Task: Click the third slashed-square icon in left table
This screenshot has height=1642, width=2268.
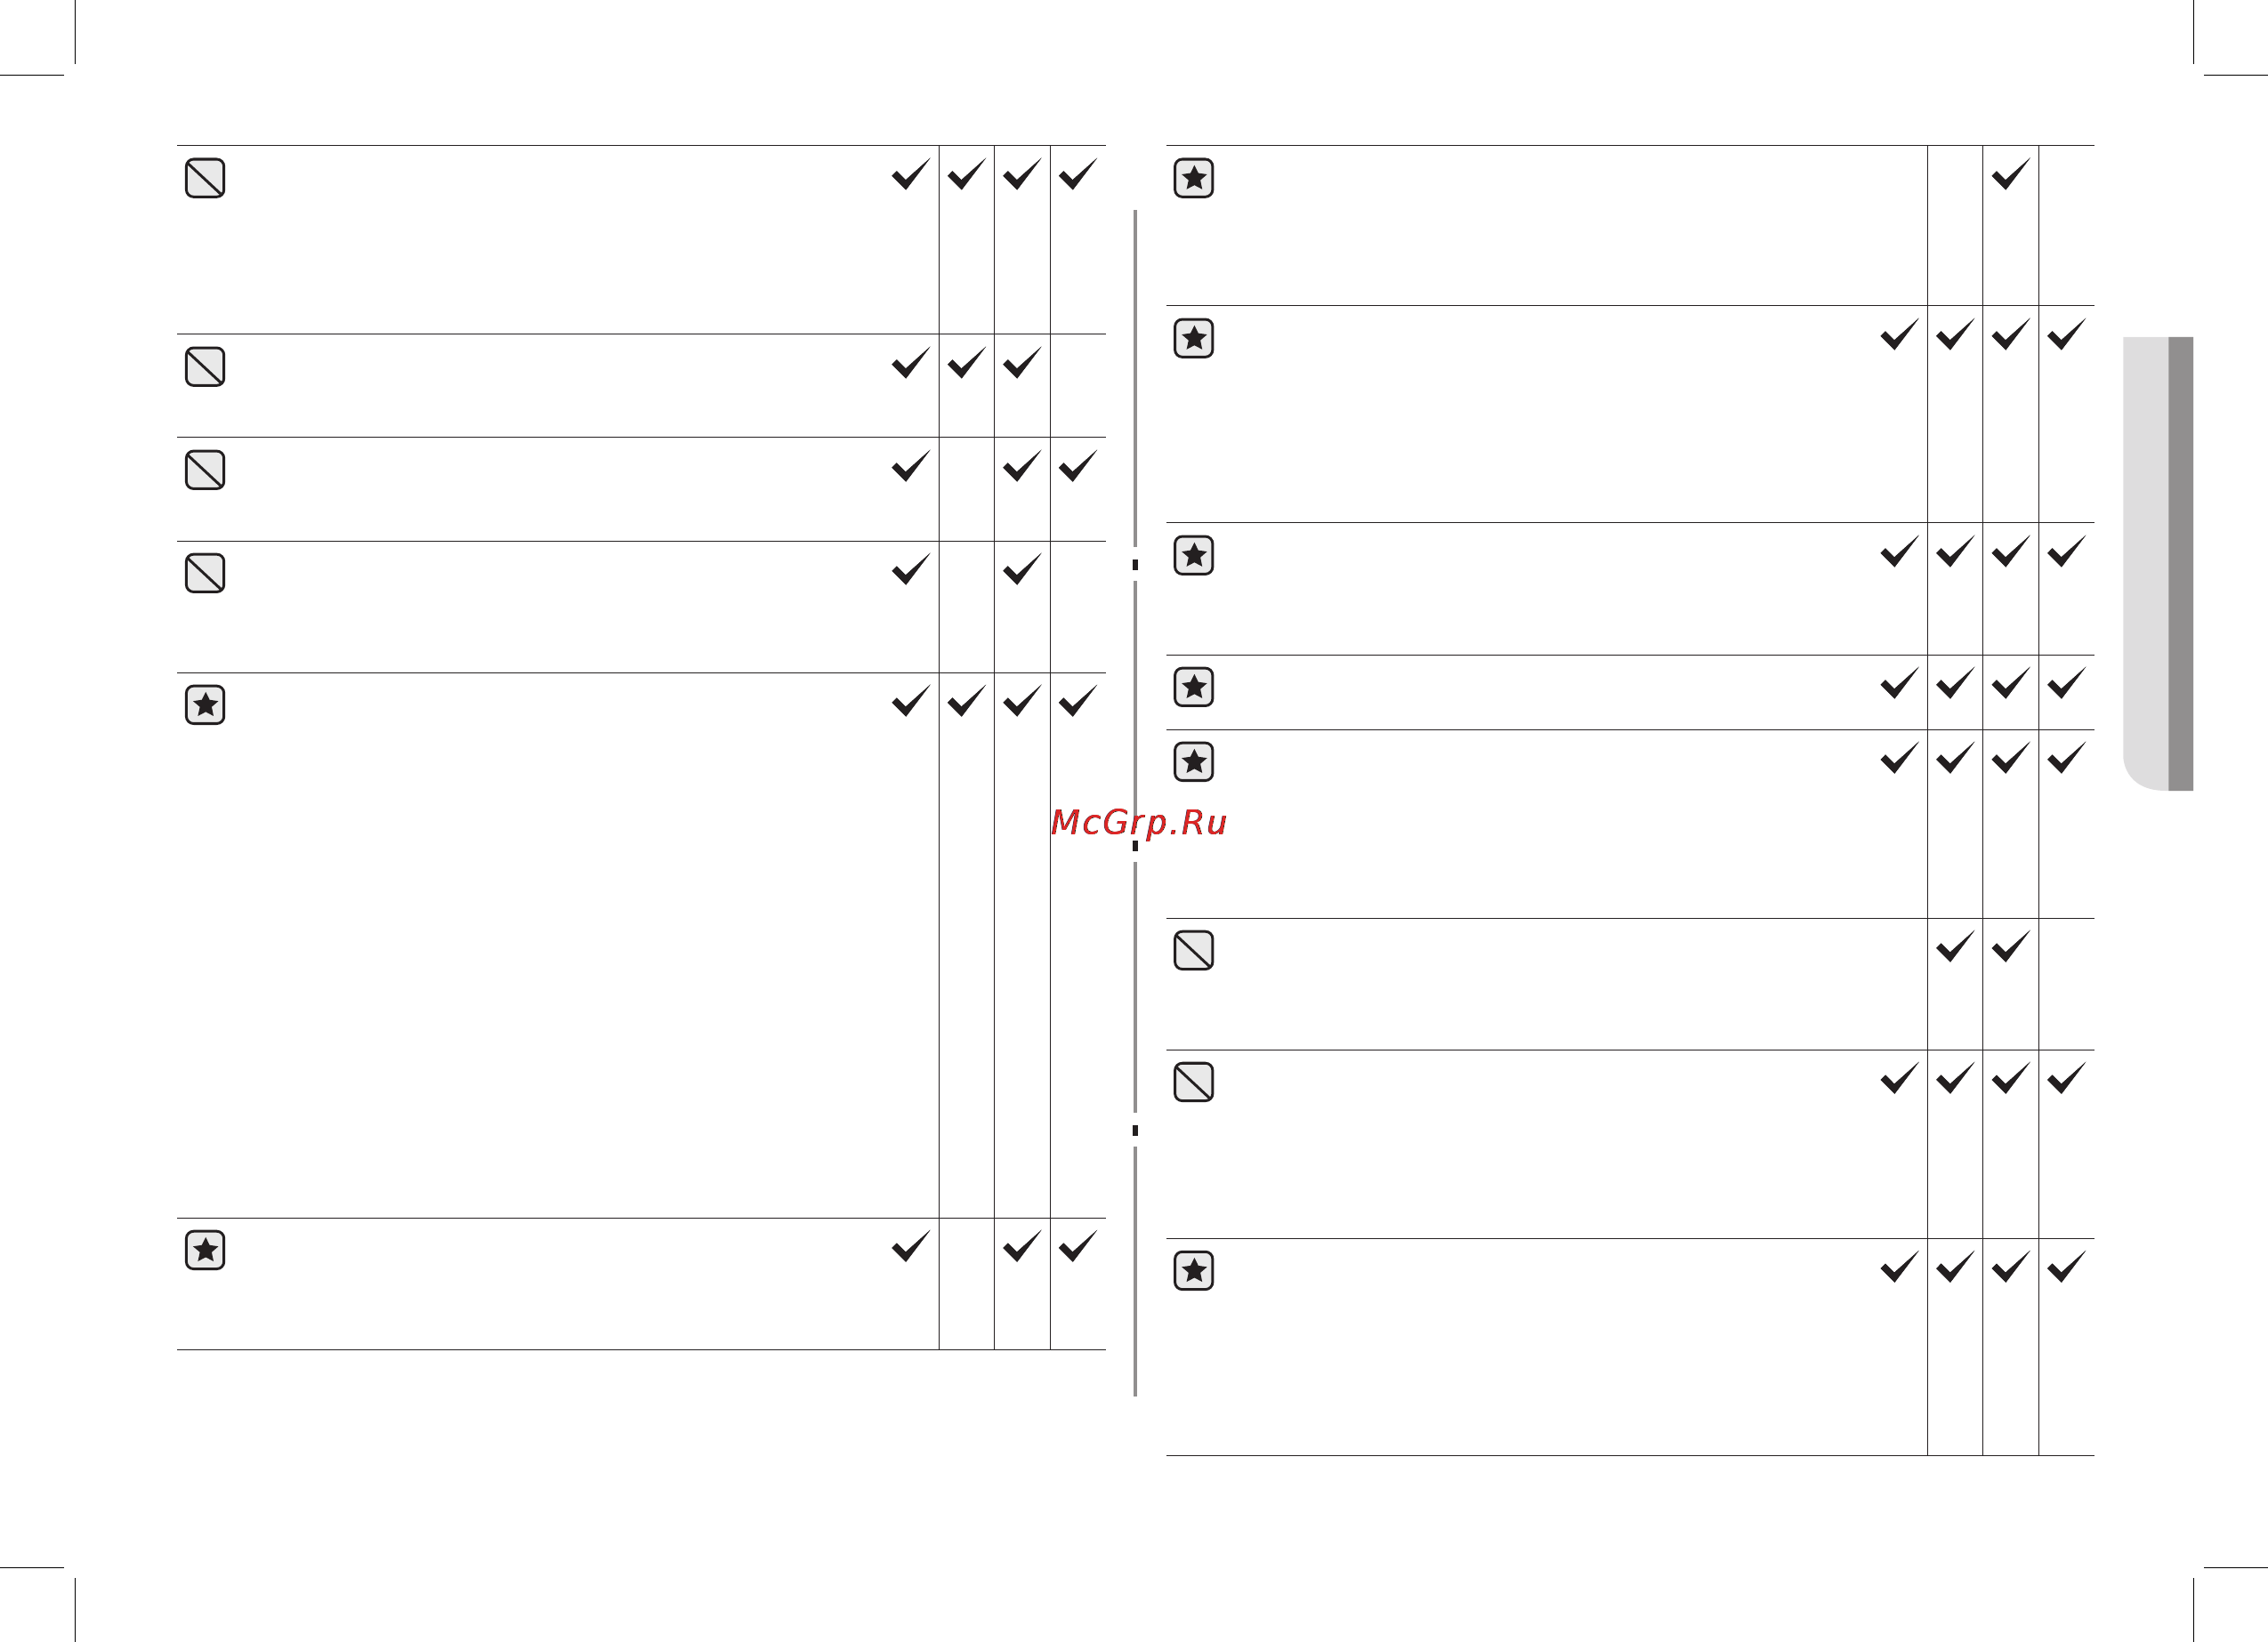Action: [205, 470]
